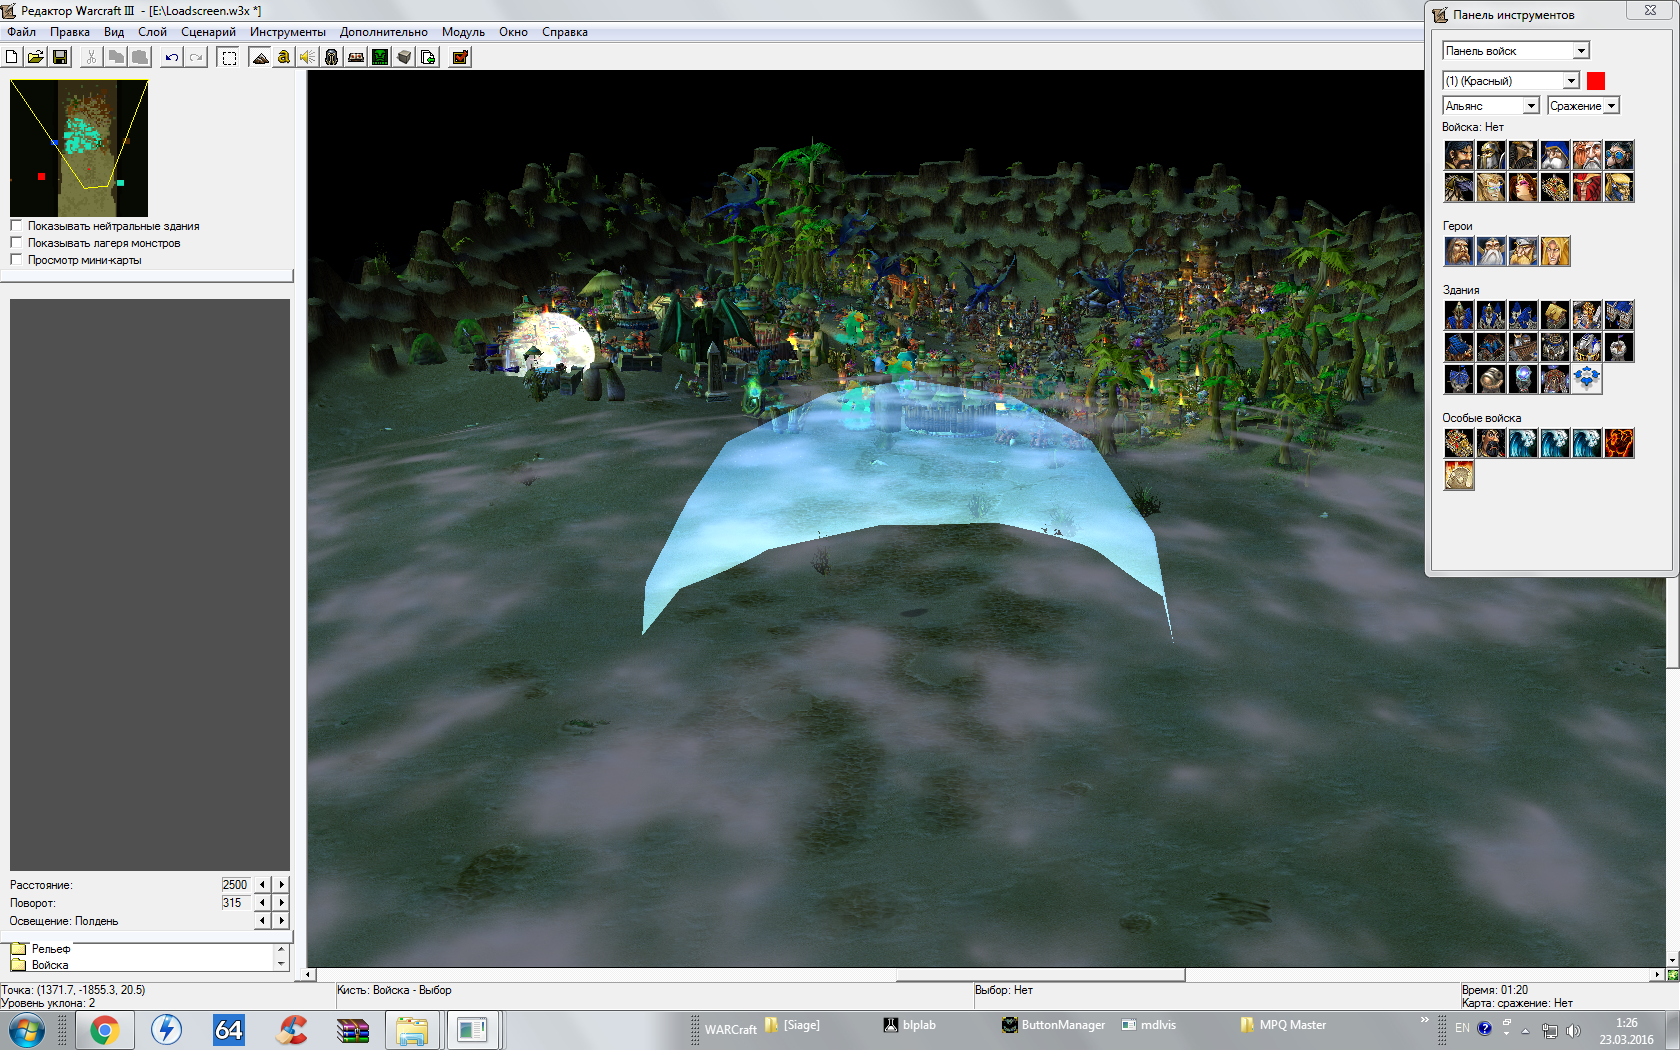Image resolution: width=1680 pixels, height=1050 pixels.
Task: Select the Spell Breaker red-masked icon
Action: [x=1587, y=187]
